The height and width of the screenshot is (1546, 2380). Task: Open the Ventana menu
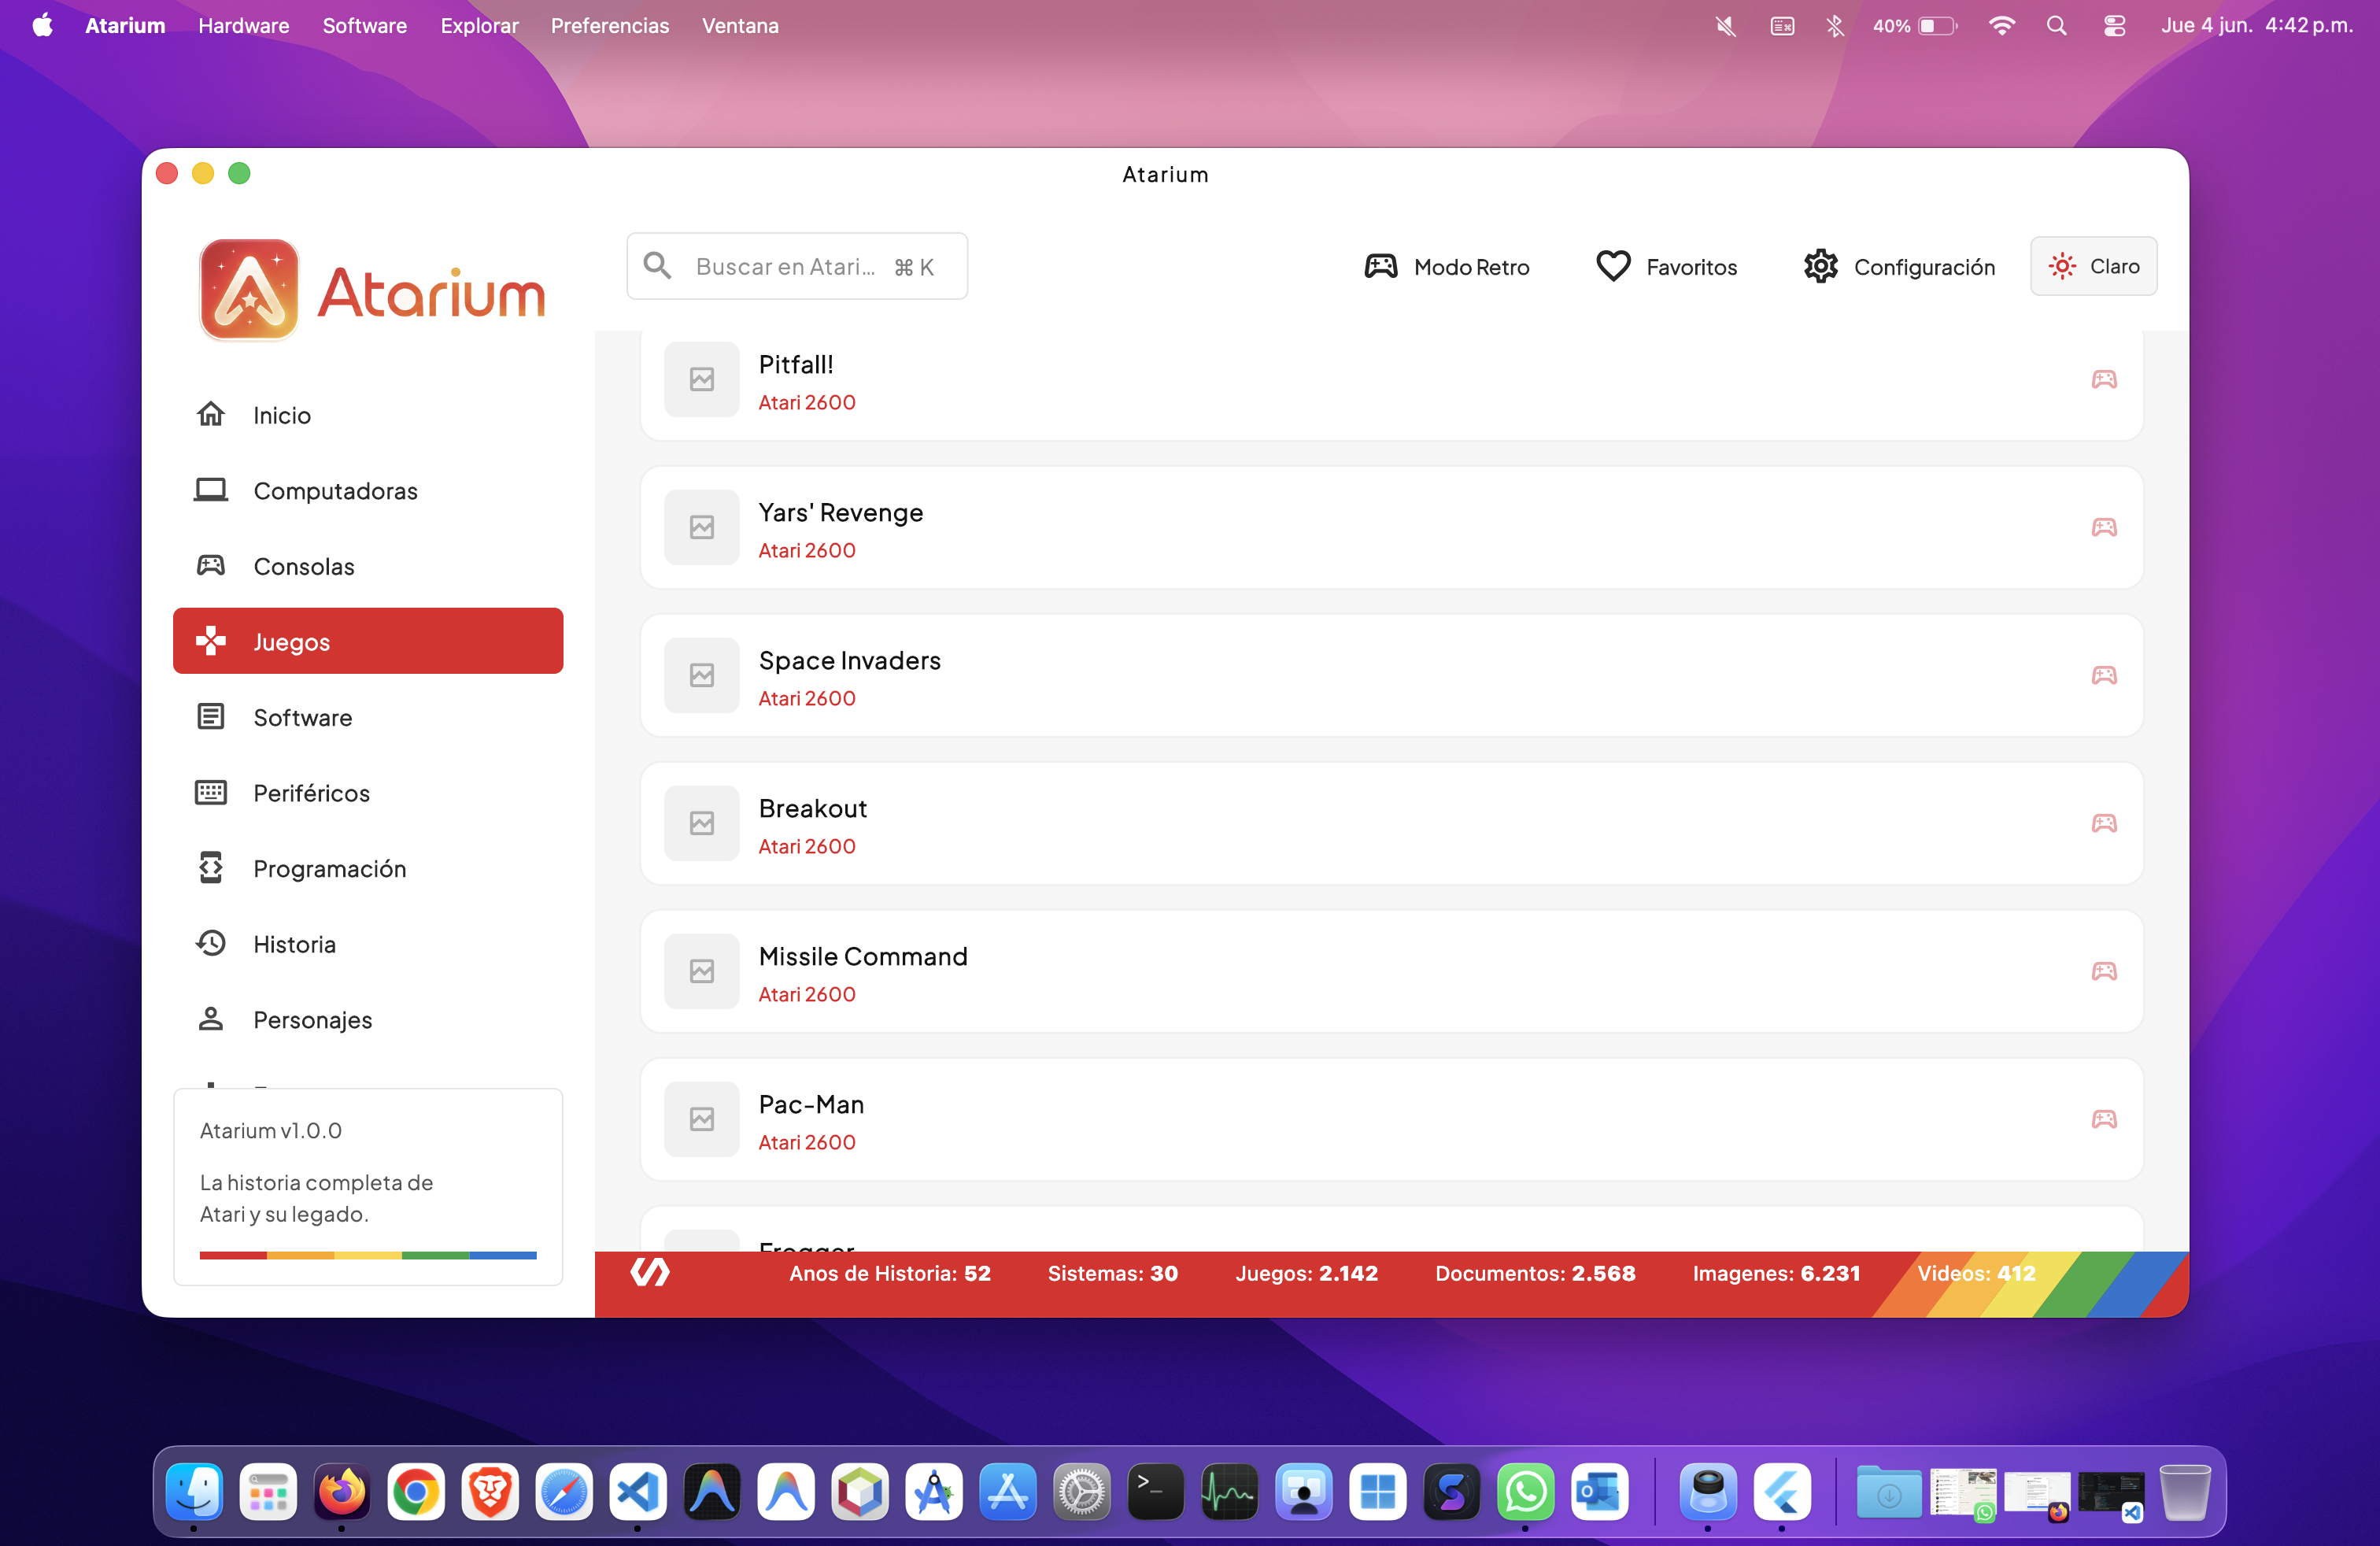coord(740,25)
